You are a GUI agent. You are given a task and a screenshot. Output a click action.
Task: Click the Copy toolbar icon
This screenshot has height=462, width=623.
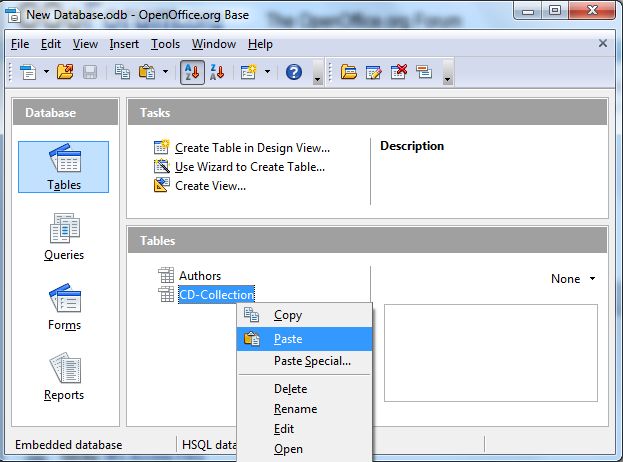click(122, 72)
